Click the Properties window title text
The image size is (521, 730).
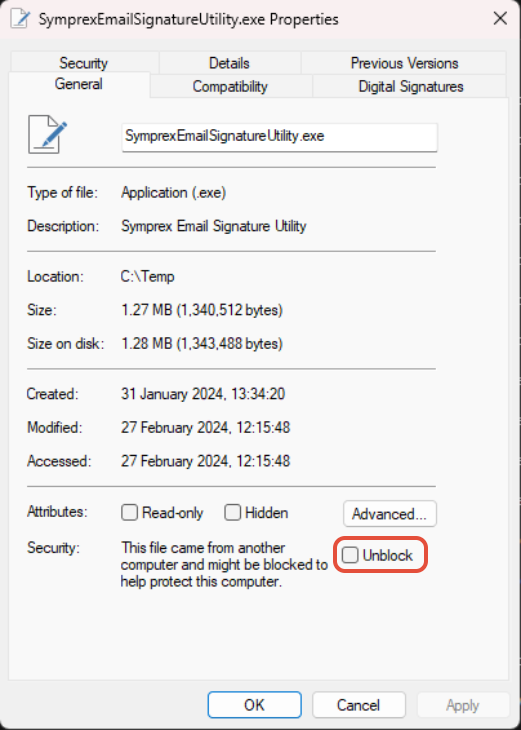pos(188,20)
